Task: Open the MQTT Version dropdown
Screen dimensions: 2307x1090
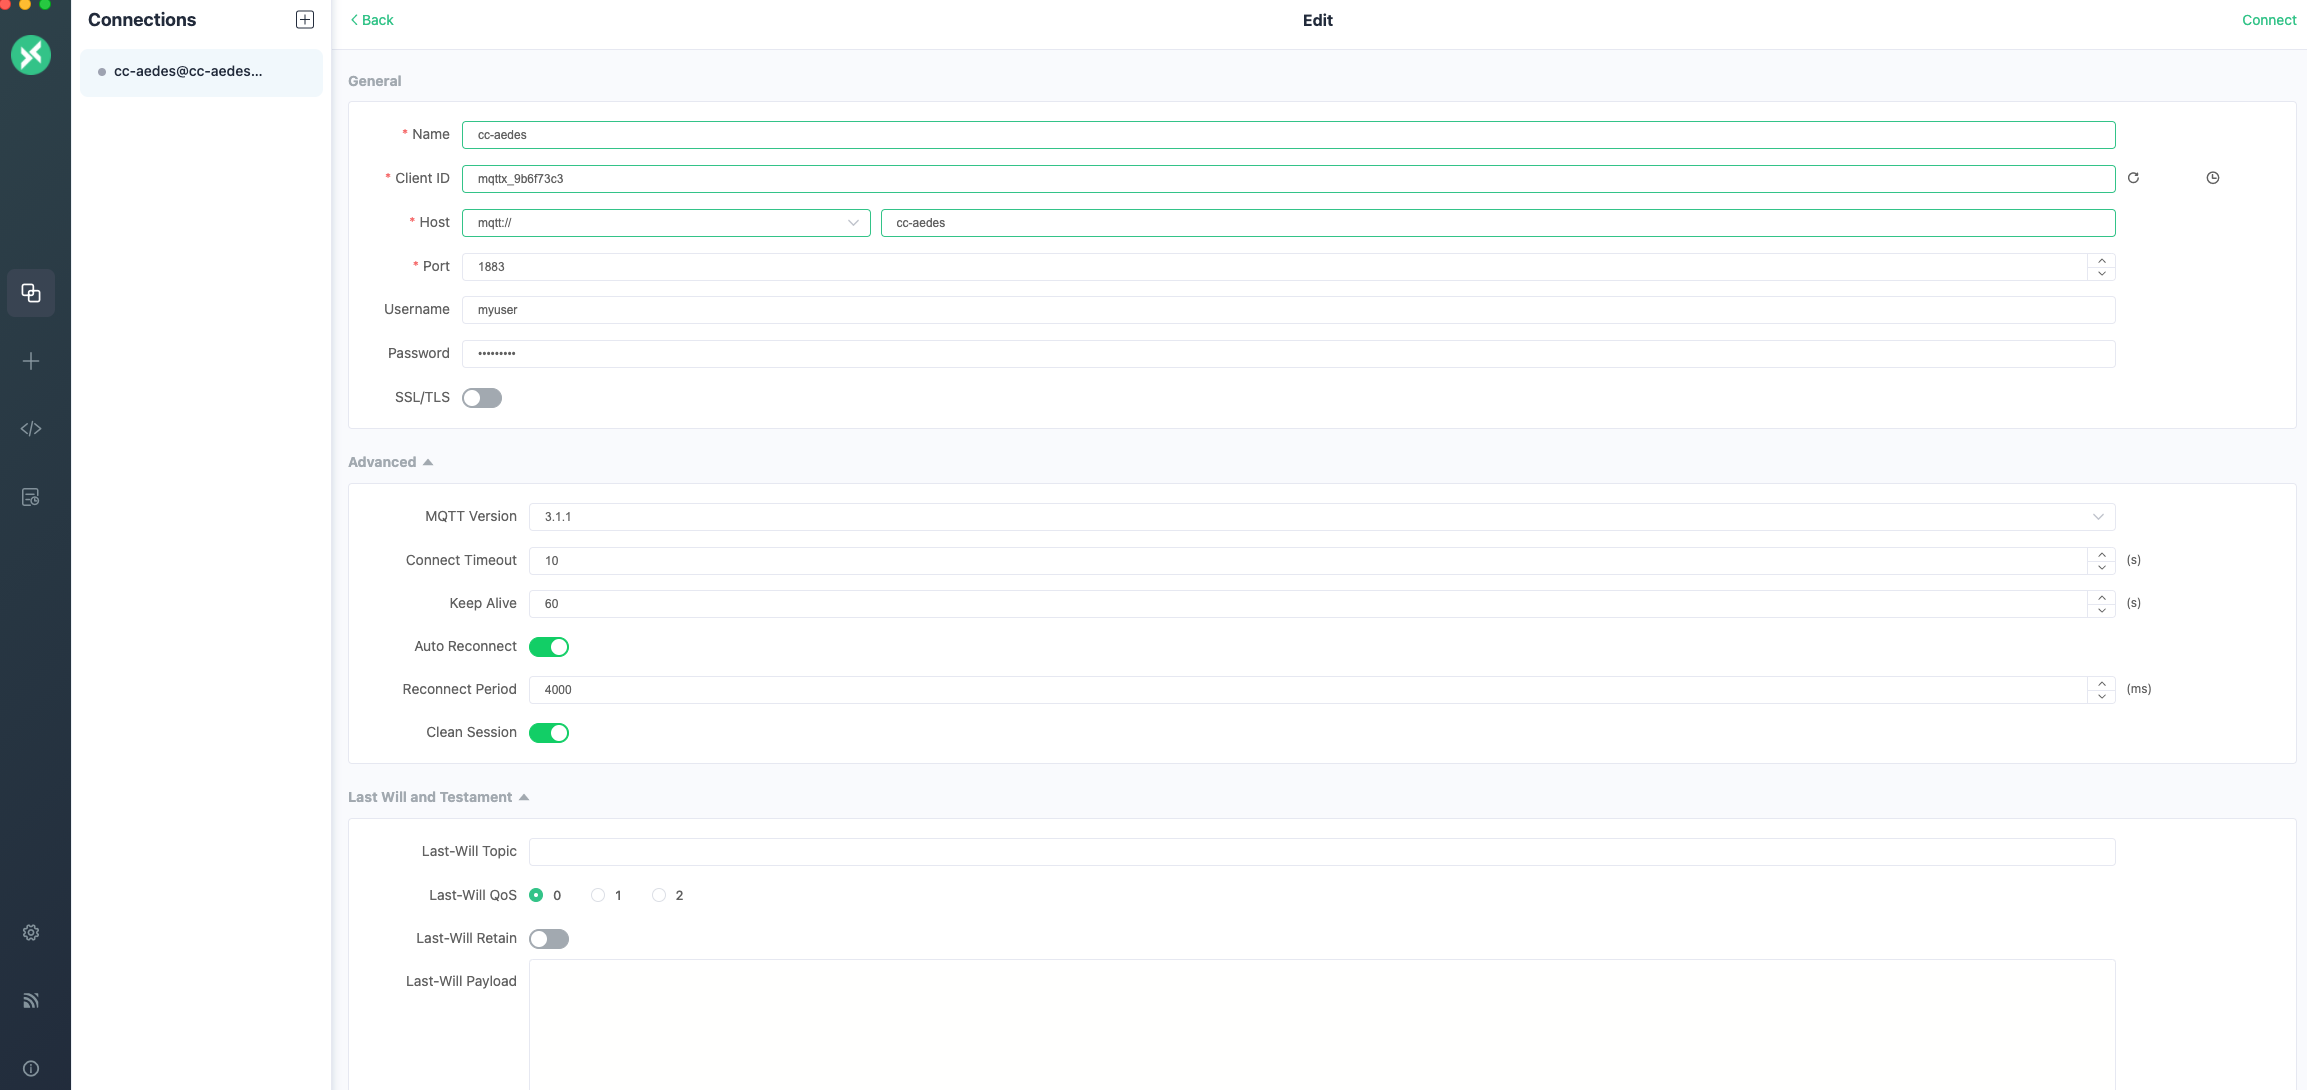Action: pyautogui.click(x=1321, y=517)
